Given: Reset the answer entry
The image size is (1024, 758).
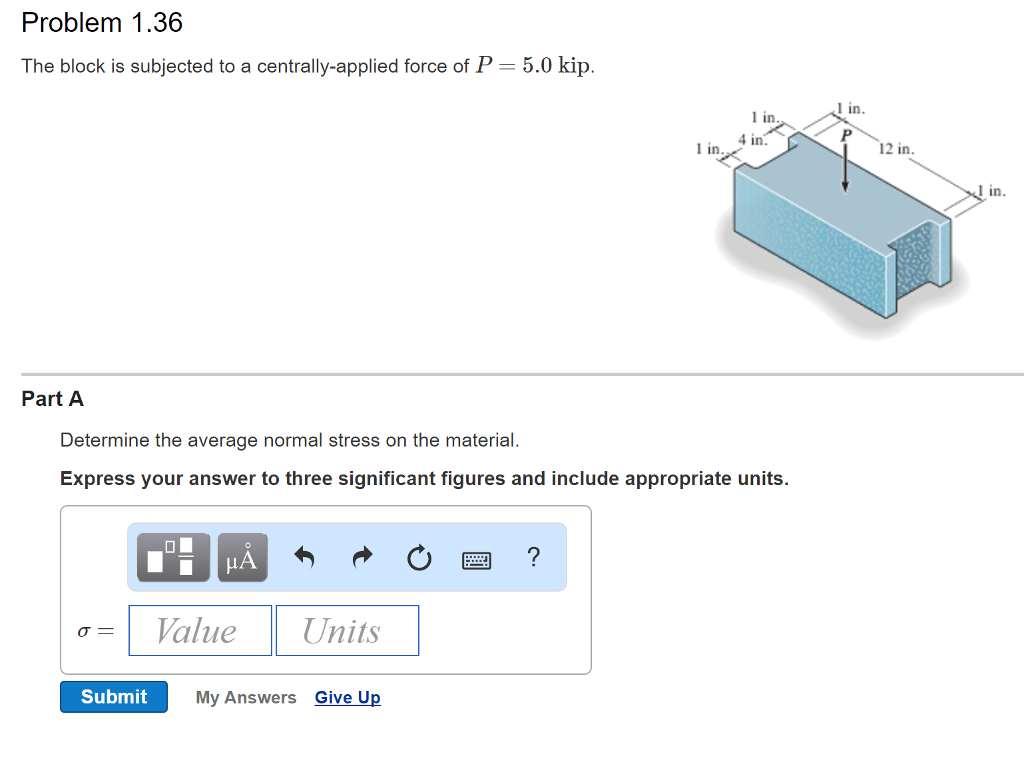Looking at the screenshot, I should [419, 558].
